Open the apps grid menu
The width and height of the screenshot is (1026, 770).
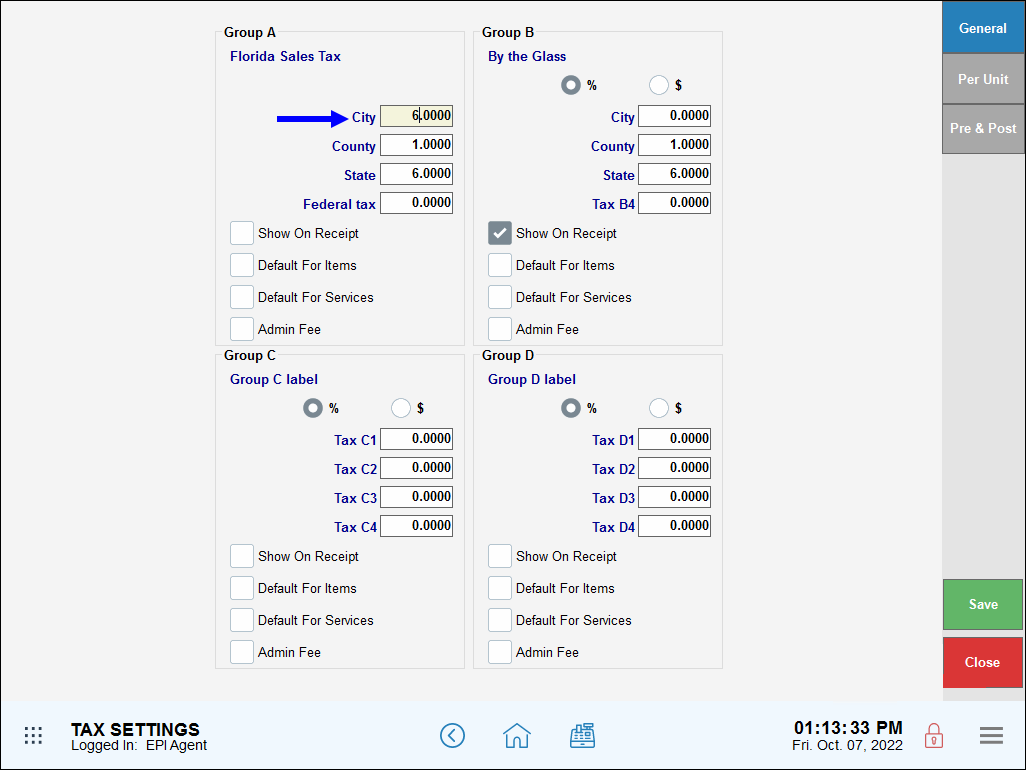[x=33, y=735]
